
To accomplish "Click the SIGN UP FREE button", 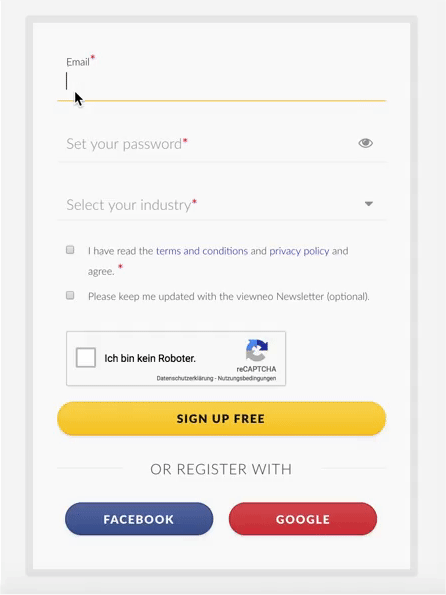I will (222, 419).
